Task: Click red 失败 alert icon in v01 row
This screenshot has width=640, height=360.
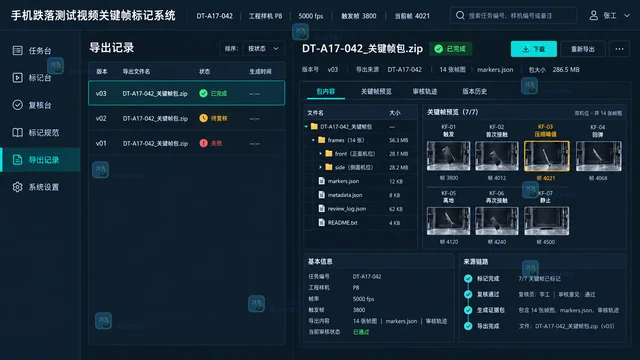Action: click(x=203, y=143)
